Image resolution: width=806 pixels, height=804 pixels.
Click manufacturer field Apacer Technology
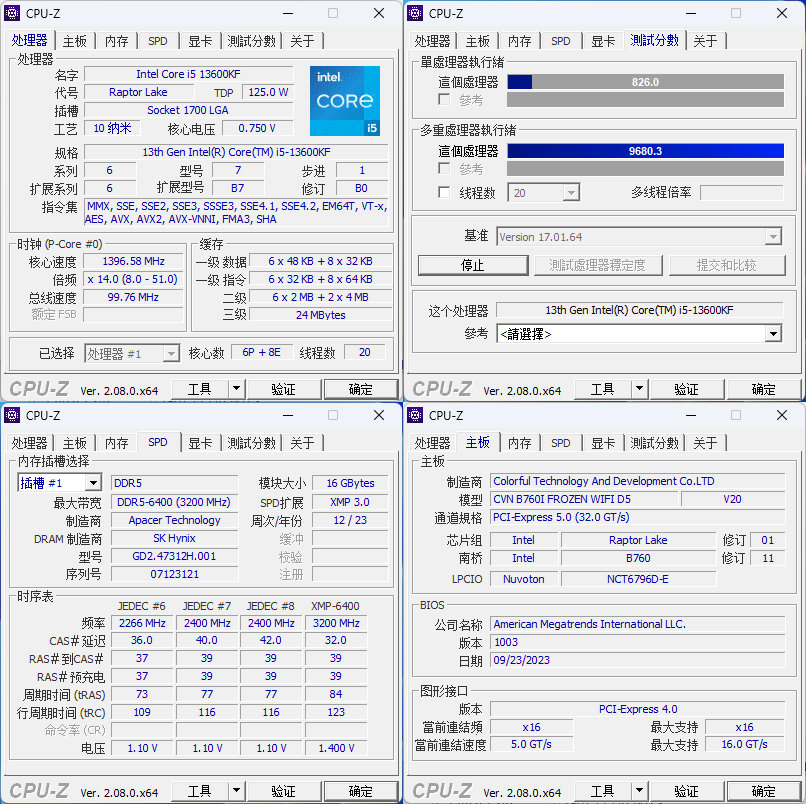[x=174, y=520]
